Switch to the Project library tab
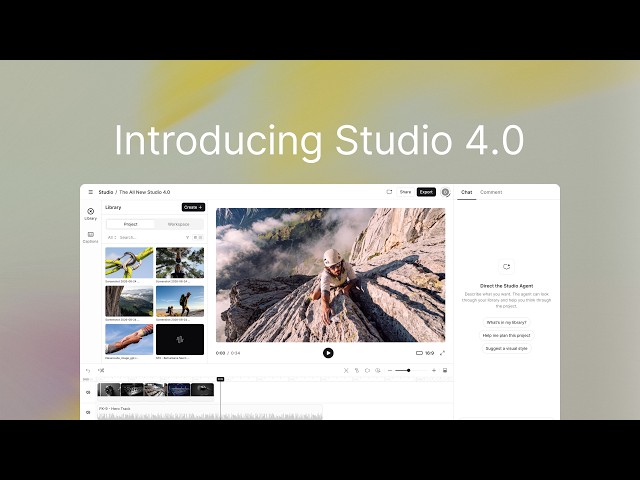This screenshot has width=640, height=480. [x=131, y=224]
